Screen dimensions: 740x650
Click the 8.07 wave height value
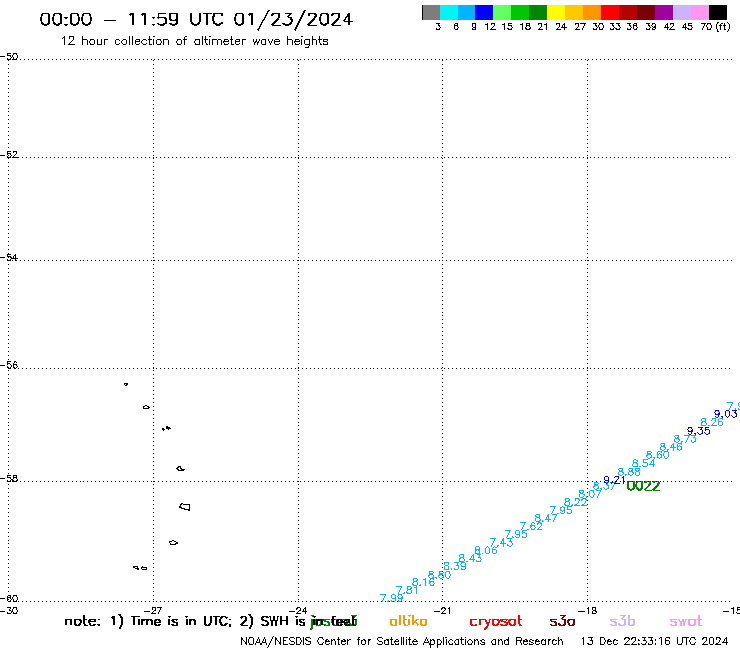590,494
